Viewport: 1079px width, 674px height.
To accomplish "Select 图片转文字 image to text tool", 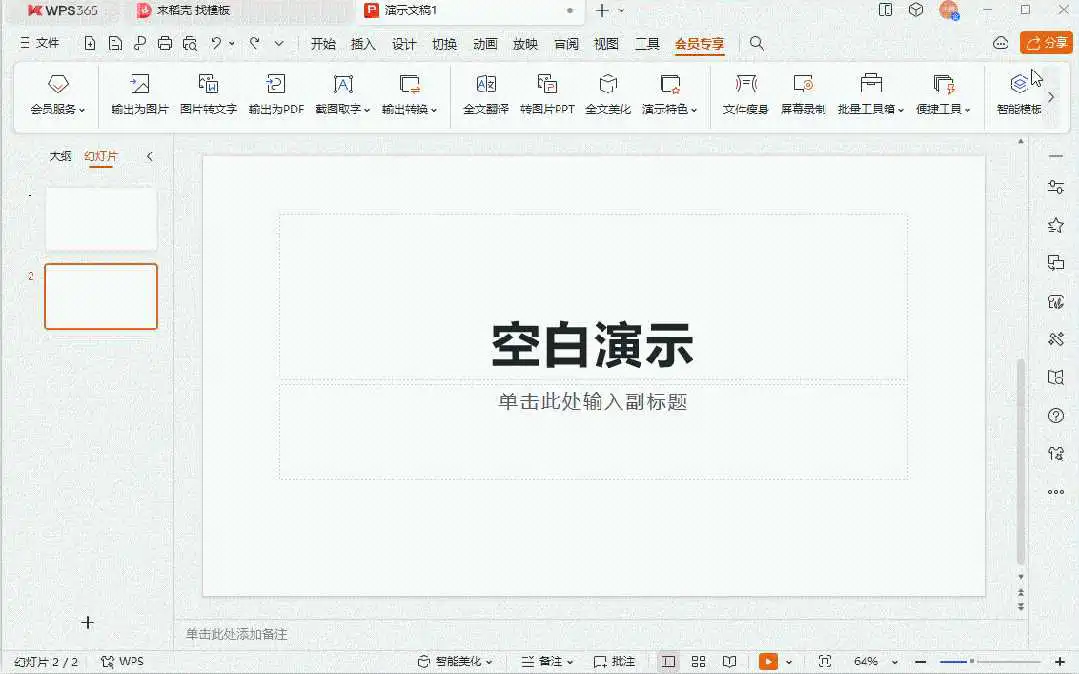I will coord(208,94).
